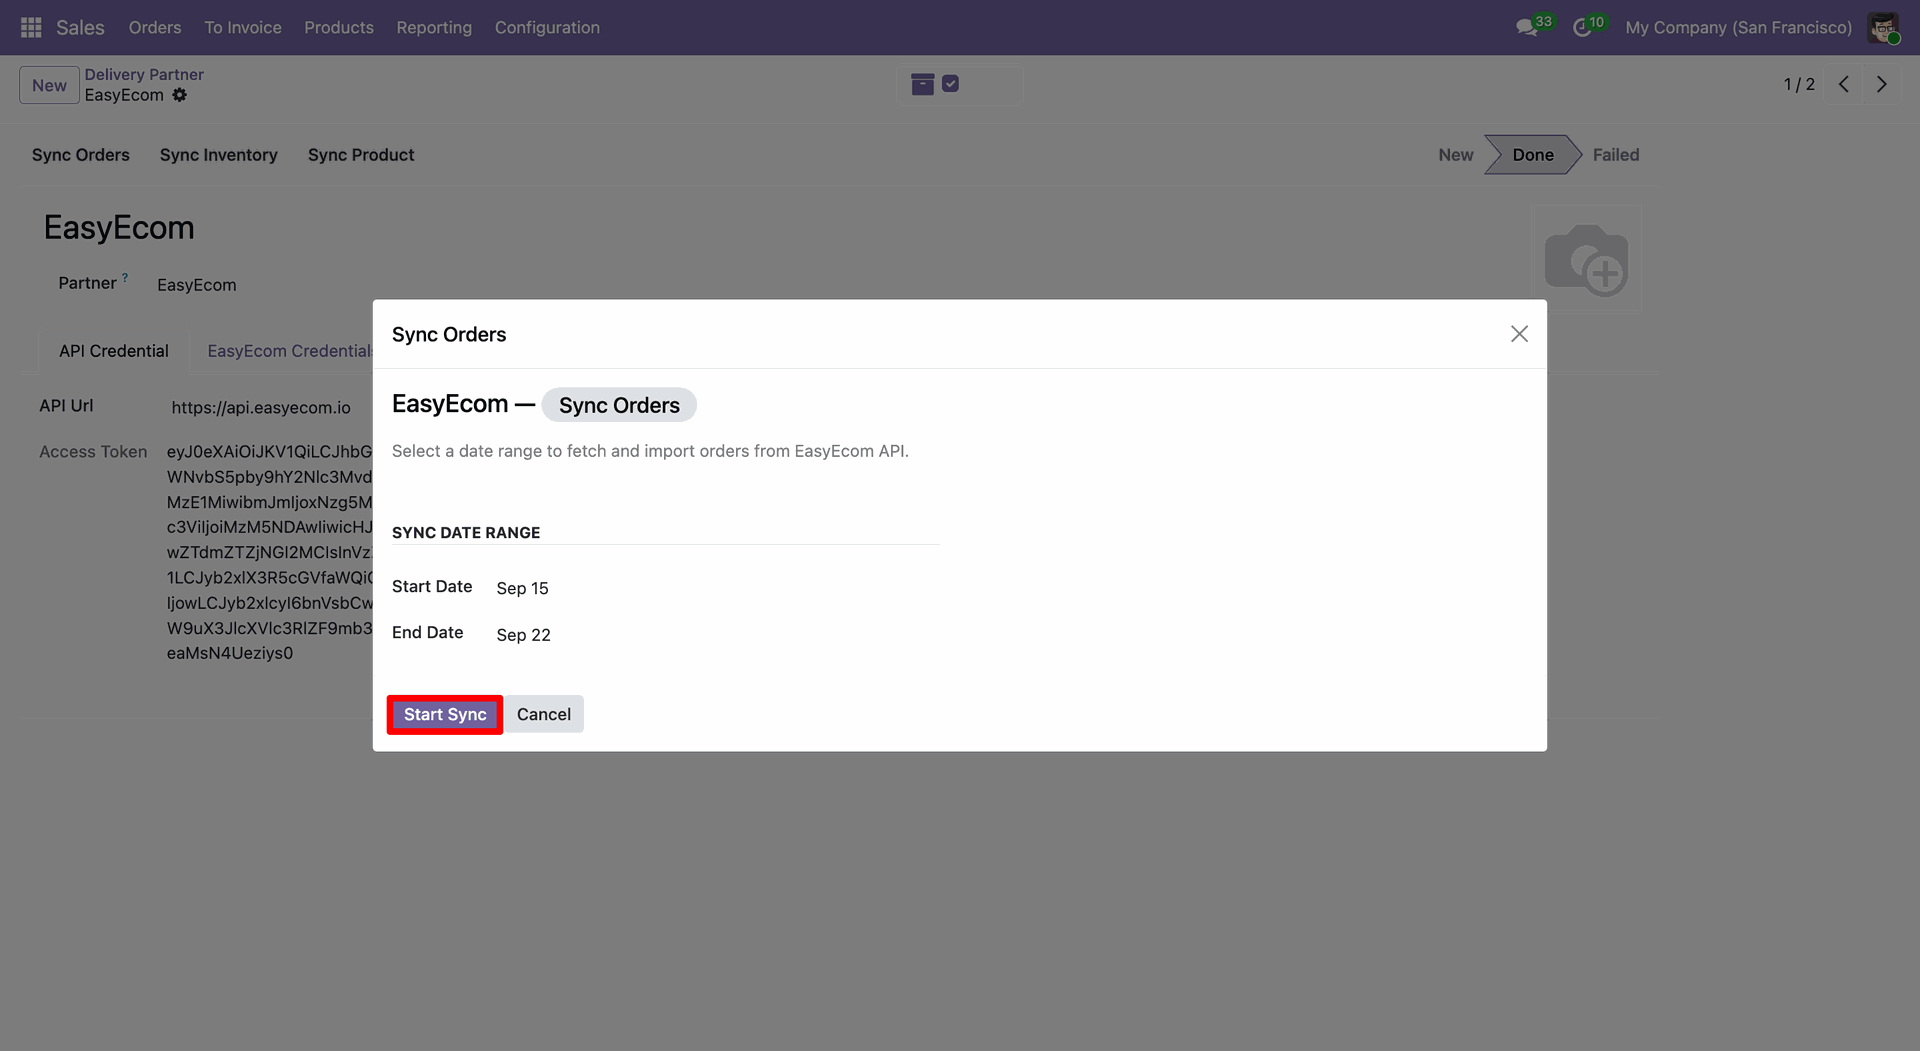This screenshot has width=1920, height=1051.
Task: Click the user avatar picture
Action: tap(1883, 27)
